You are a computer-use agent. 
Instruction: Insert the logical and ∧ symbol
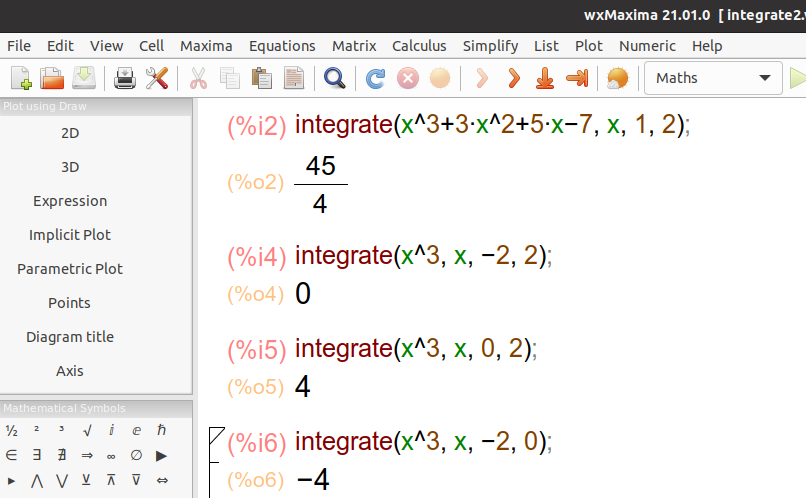[x=36, y=481]
